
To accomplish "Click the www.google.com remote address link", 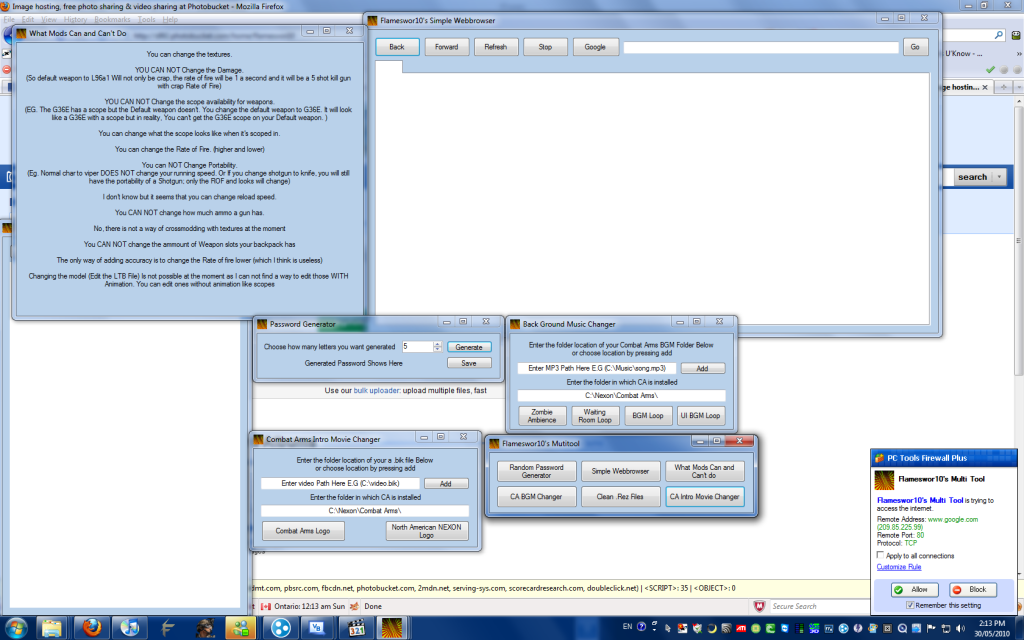I will (953, 520).
